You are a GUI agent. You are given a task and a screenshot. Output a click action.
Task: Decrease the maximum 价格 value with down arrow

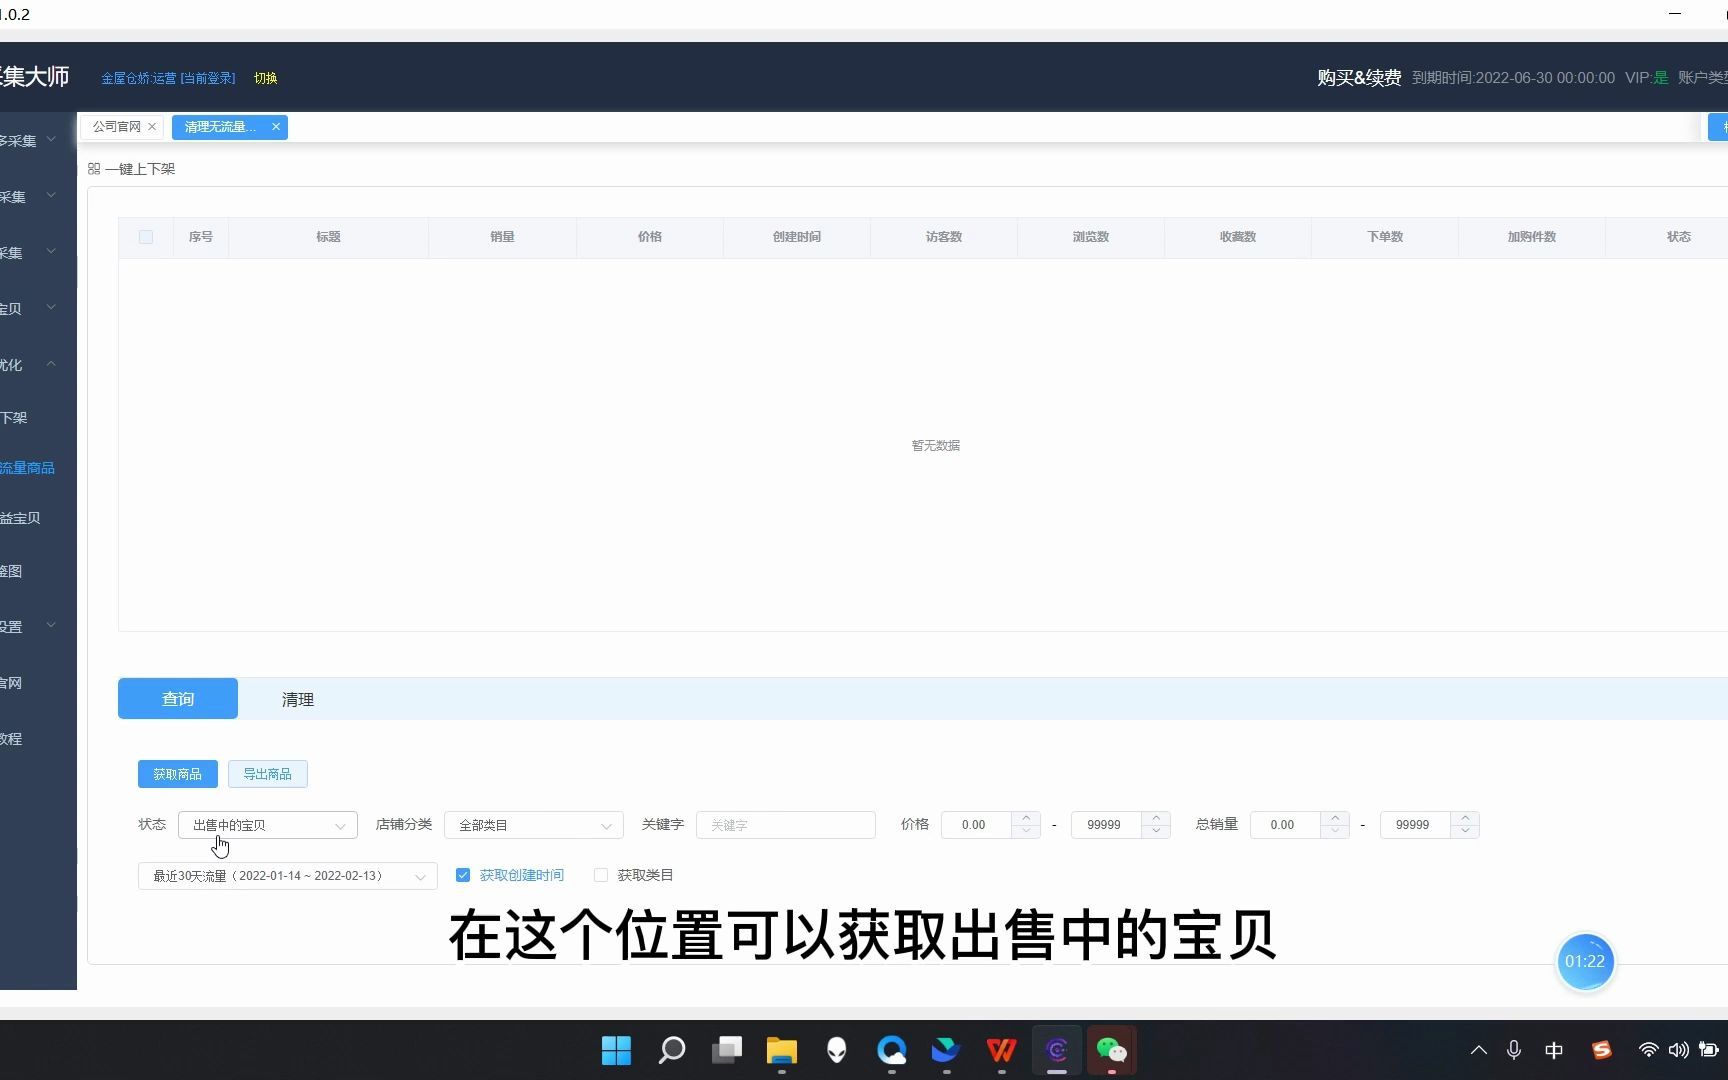coord(1156,831)
